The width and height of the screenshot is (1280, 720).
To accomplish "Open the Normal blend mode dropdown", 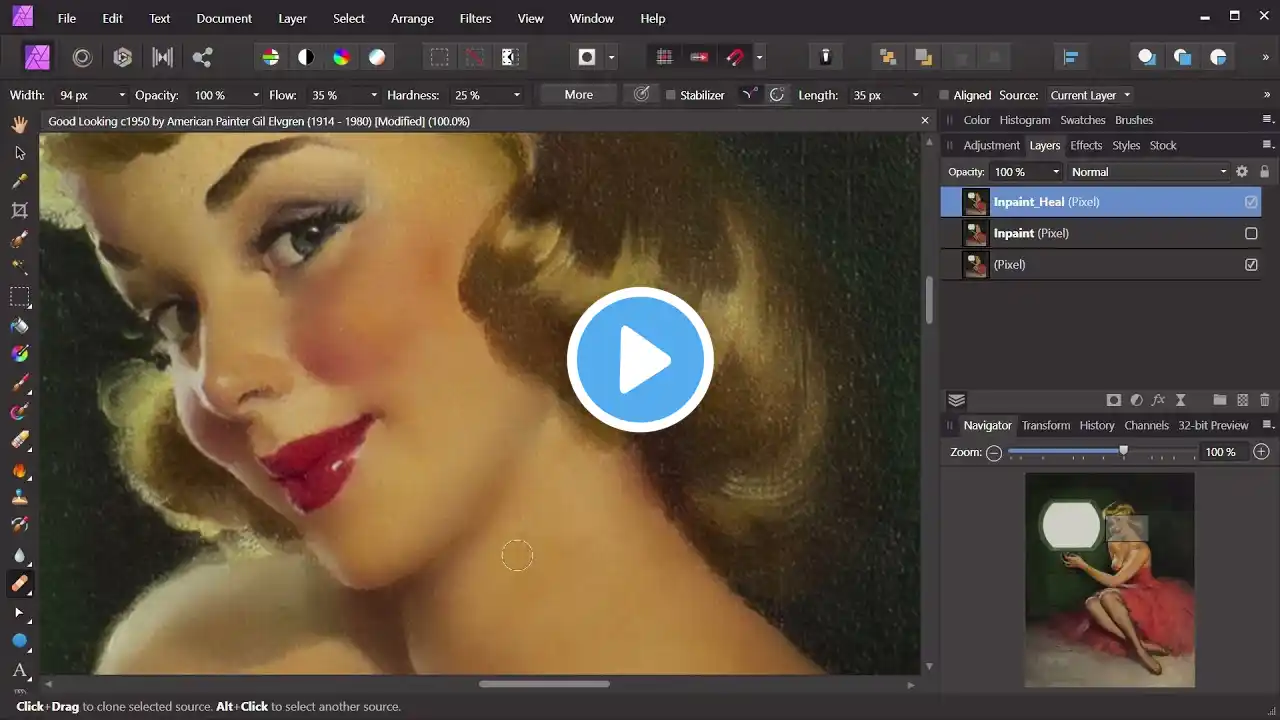I will pos(1148,172).
